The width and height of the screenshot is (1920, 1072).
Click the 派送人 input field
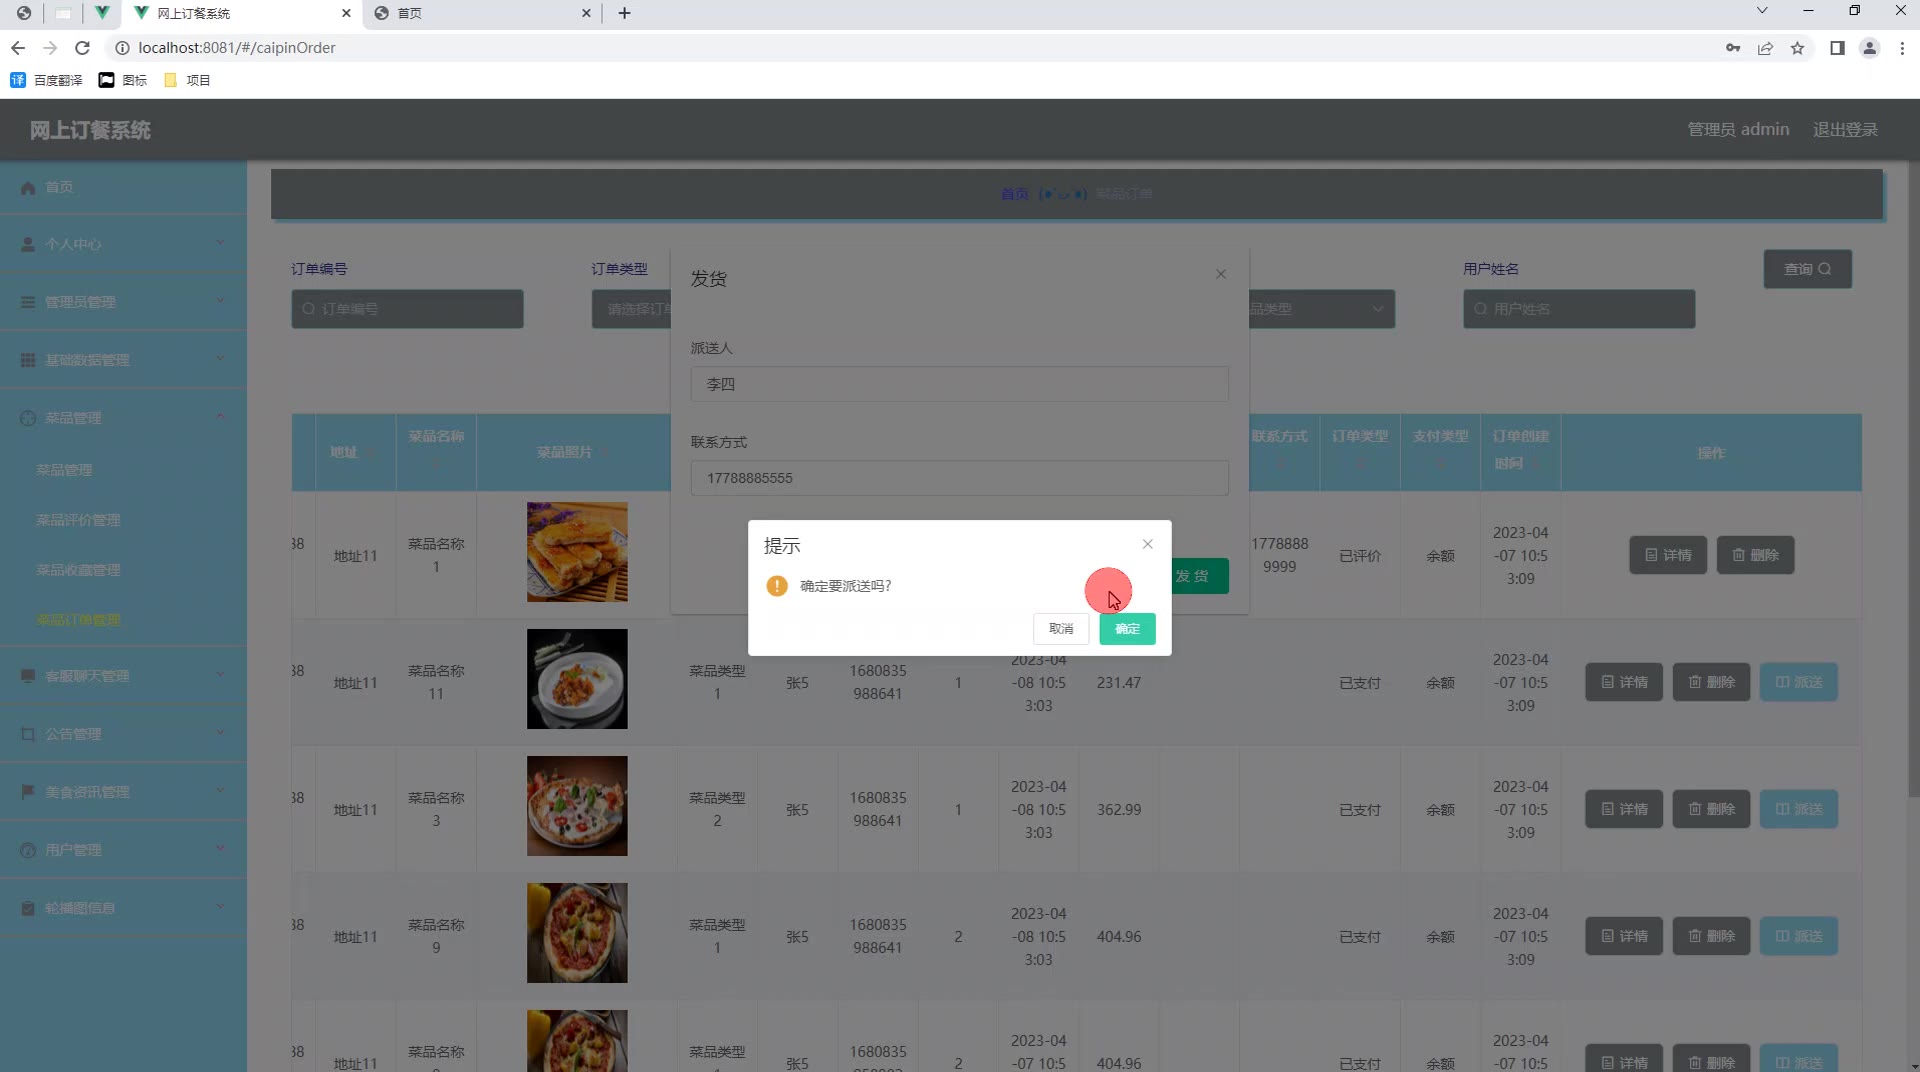pyautogui.click(x=959, y=384)
